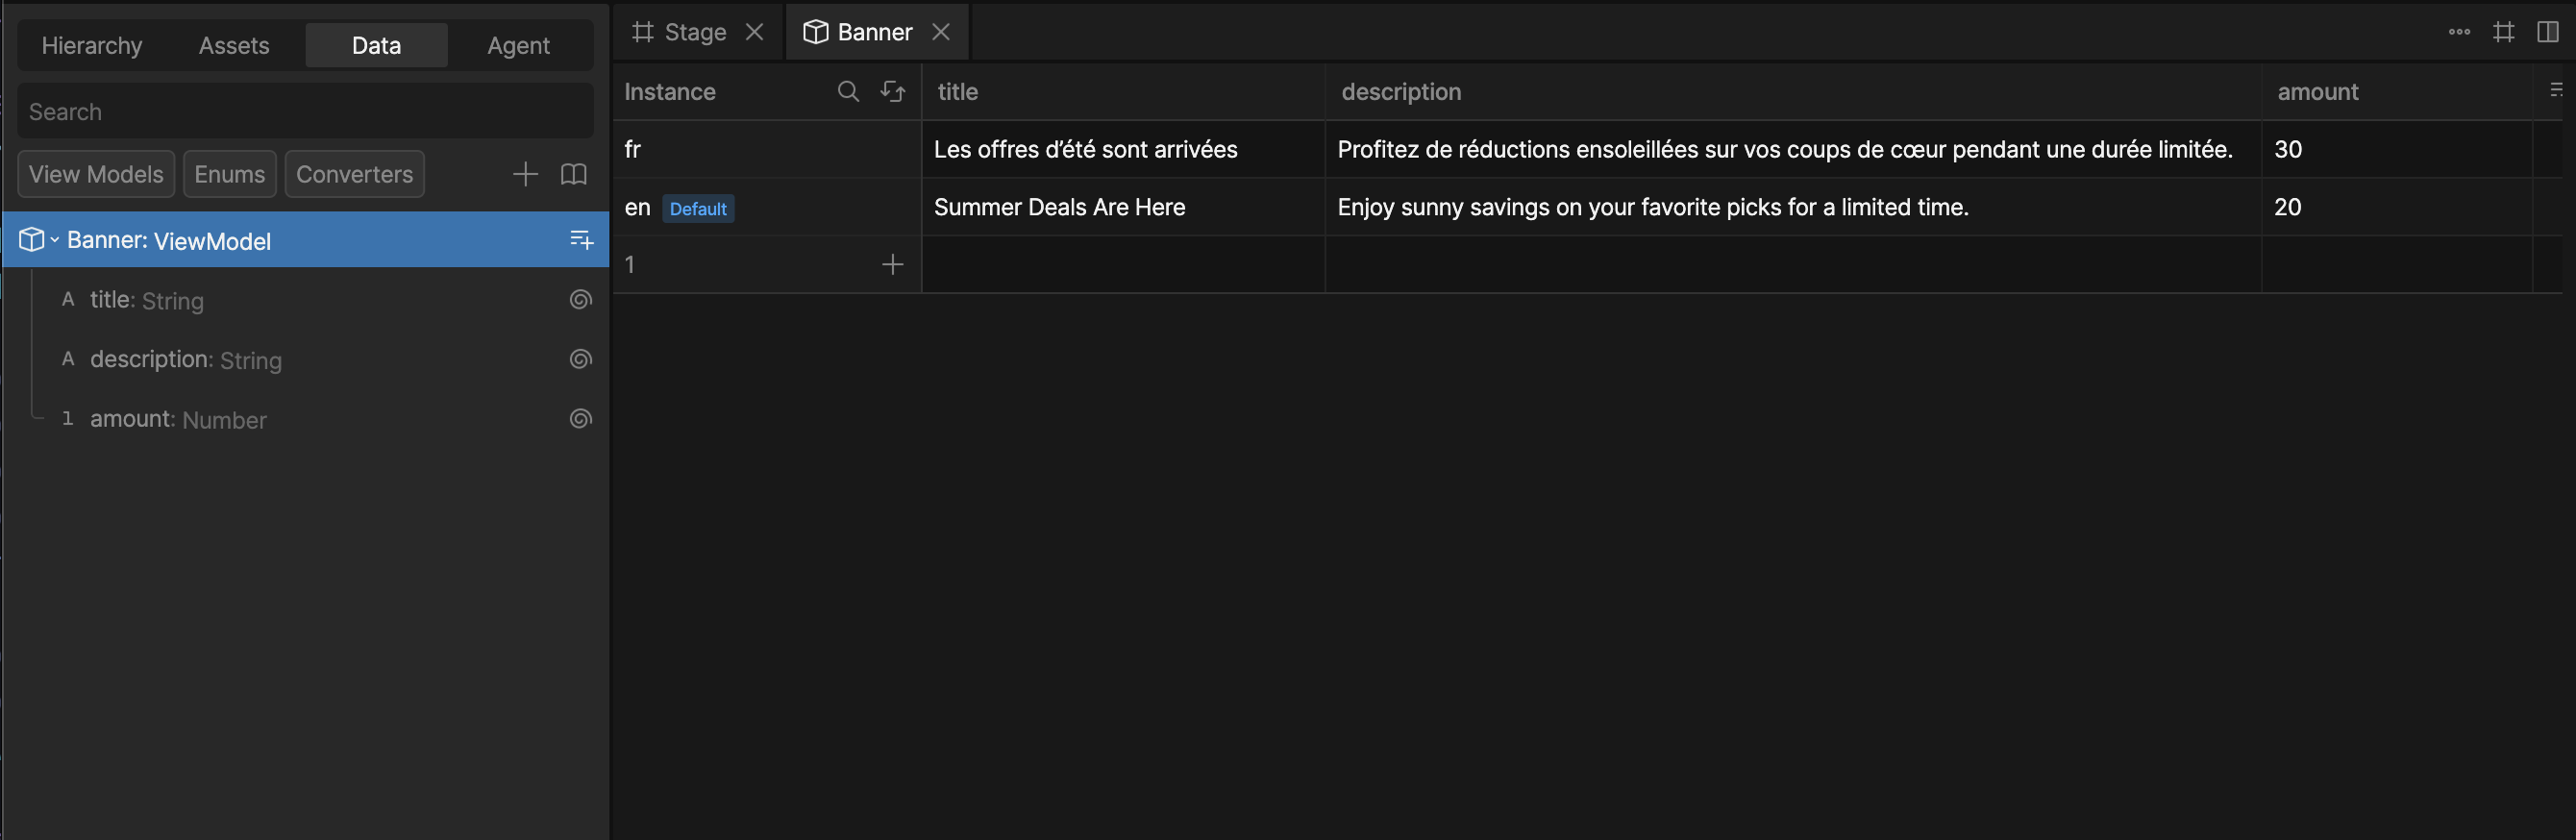
Task: Edit title 'Summer Deals Are Here'
Action: coord(1123,207)
